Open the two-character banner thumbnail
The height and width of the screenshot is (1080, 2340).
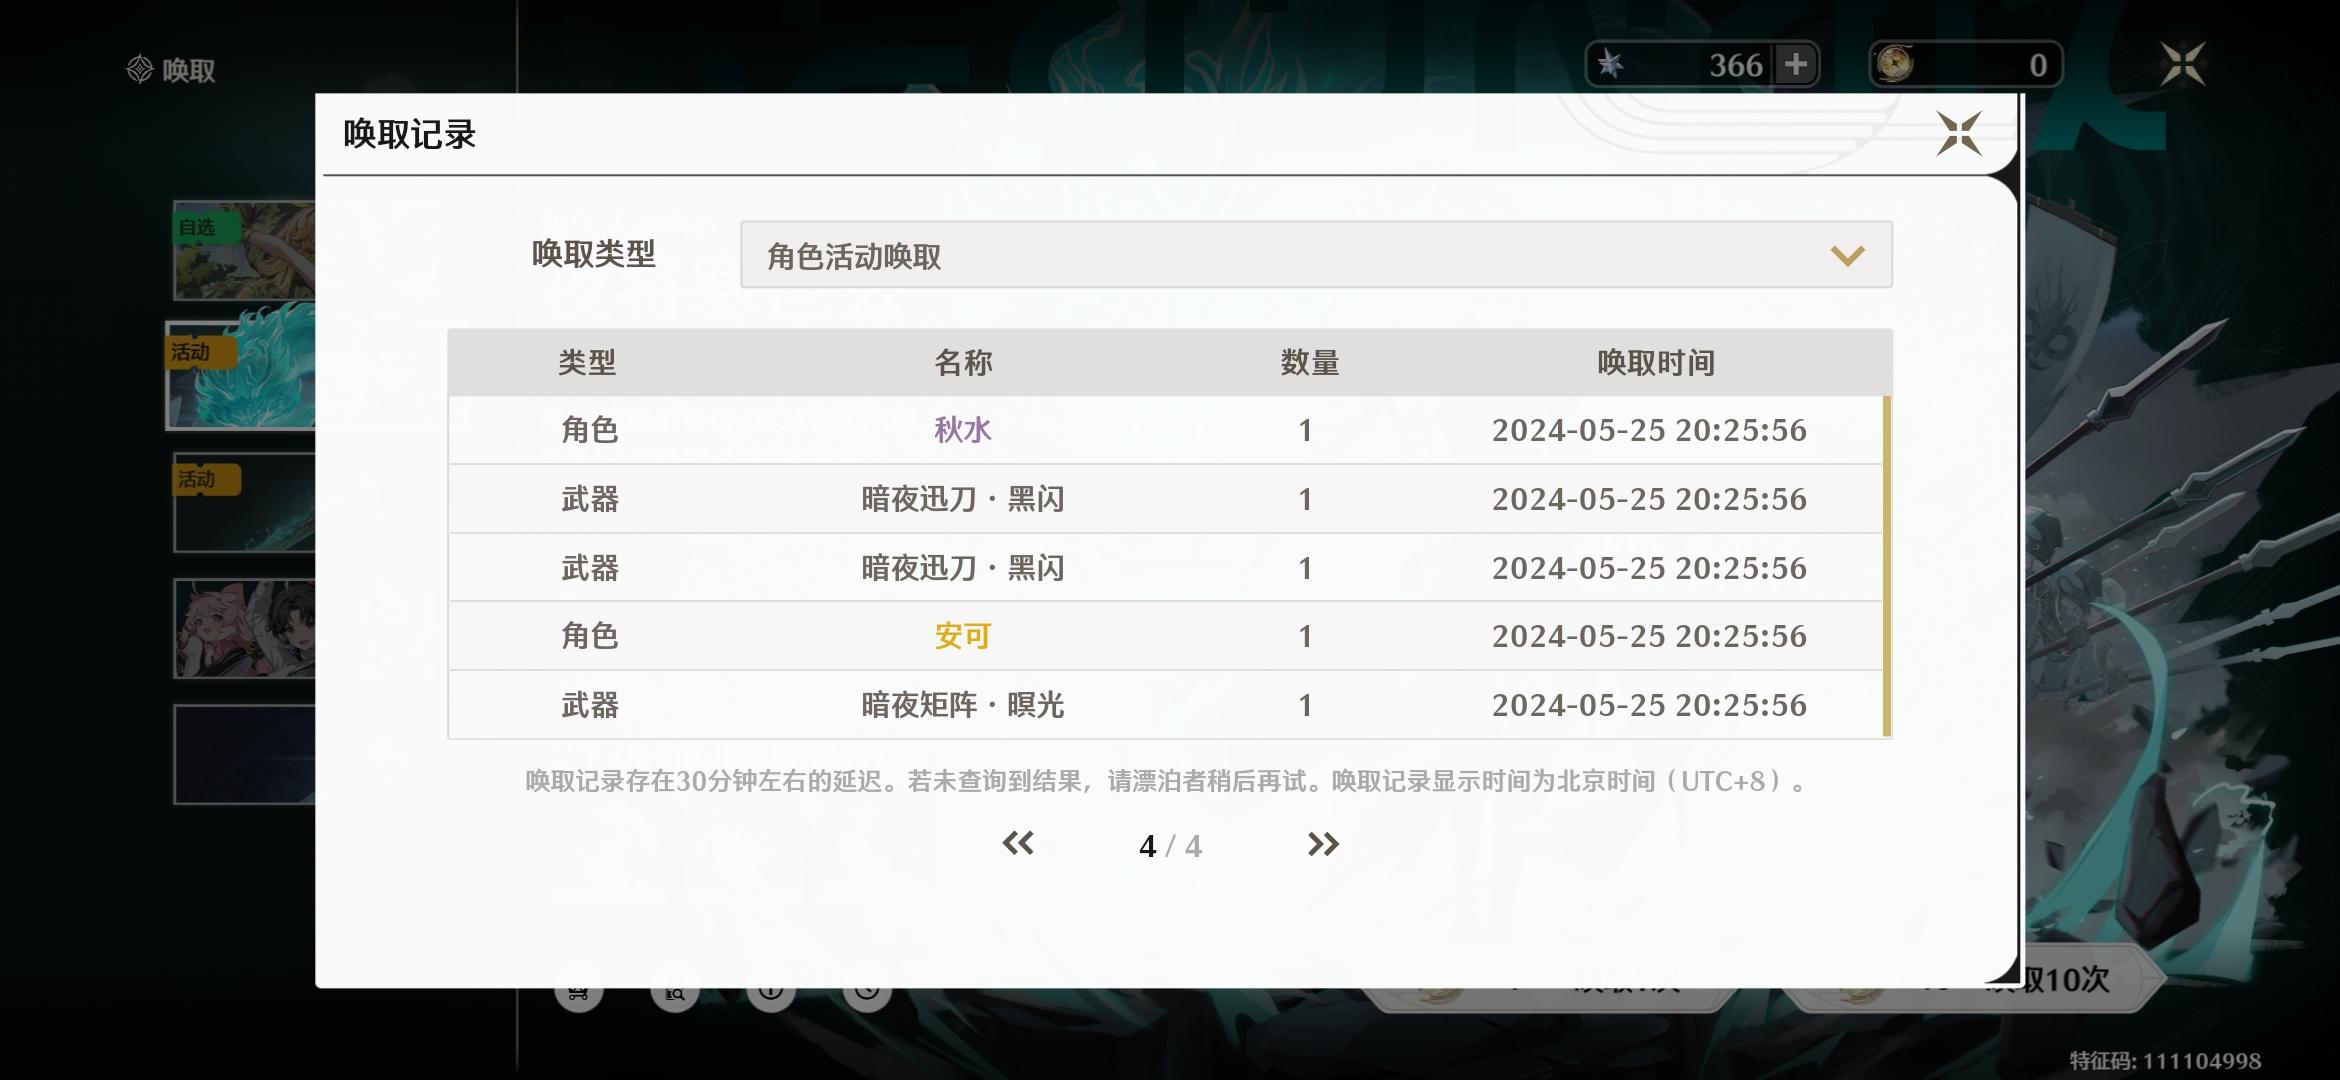click(x=244, y=628)
